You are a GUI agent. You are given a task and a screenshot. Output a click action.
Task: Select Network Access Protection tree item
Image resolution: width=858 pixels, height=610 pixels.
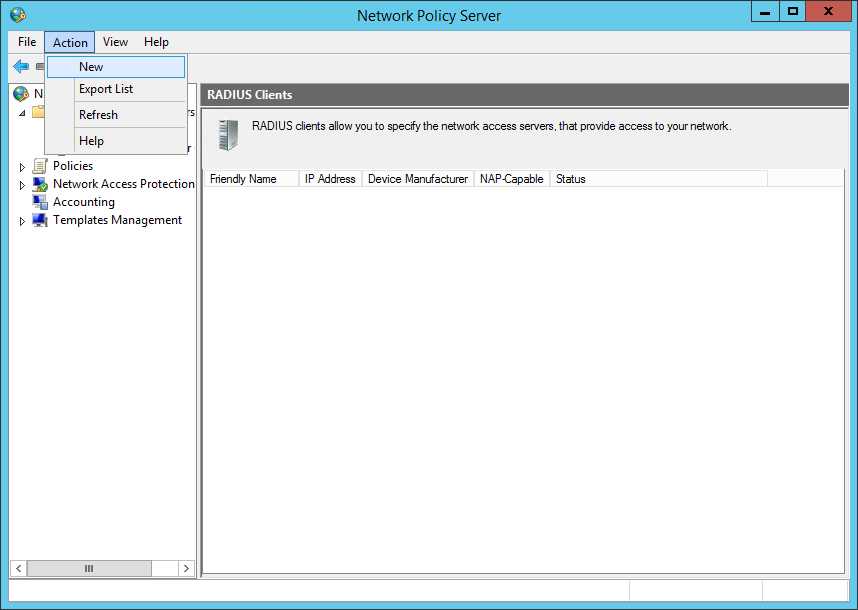point(124,184)
